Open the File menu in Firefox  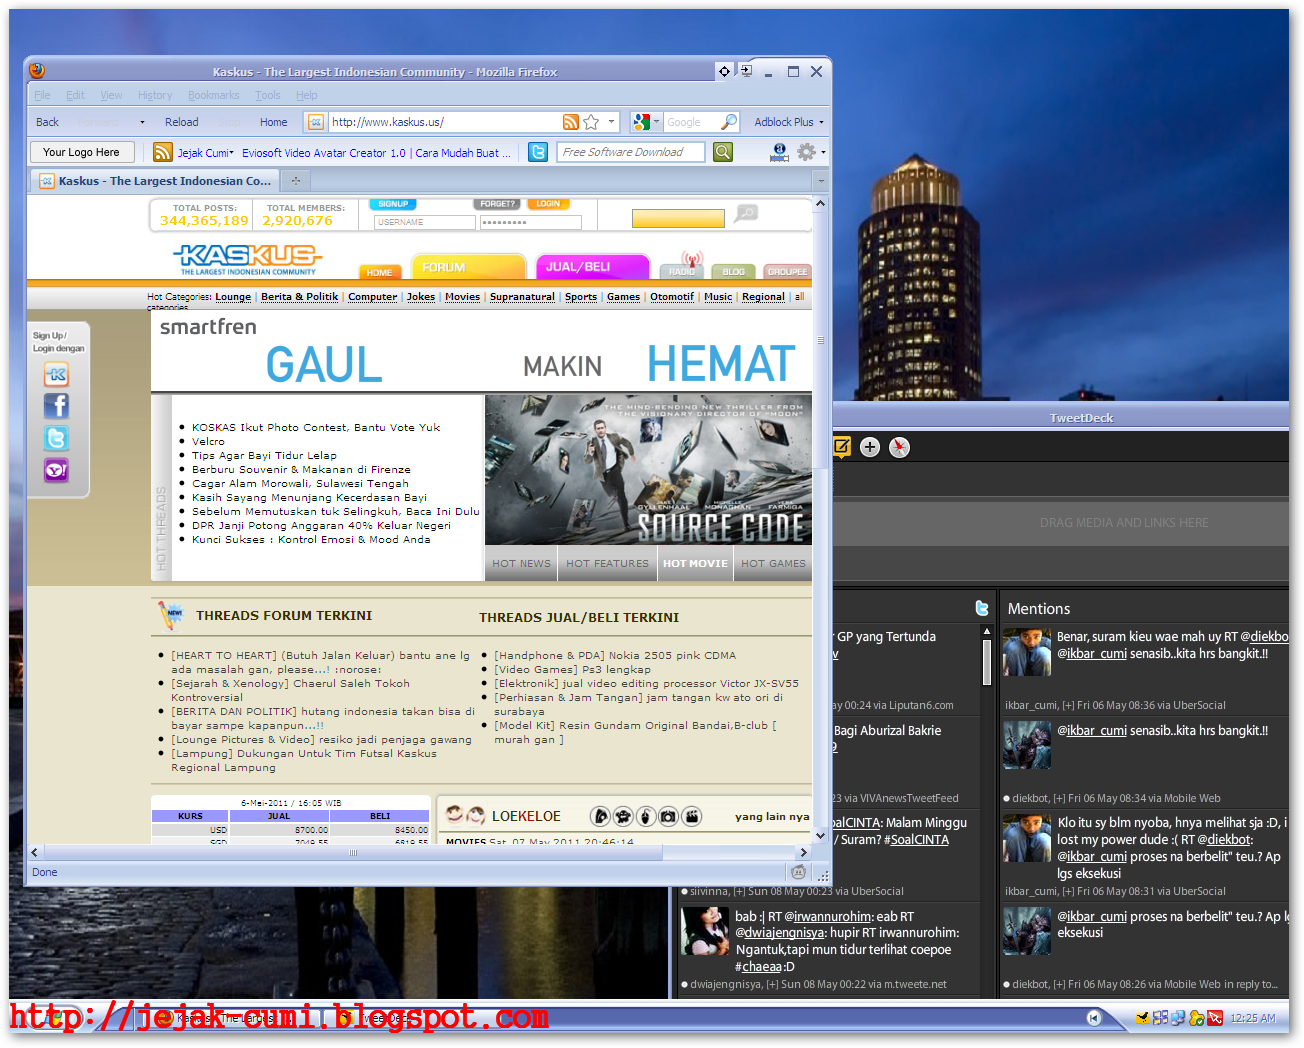[42, 95]
